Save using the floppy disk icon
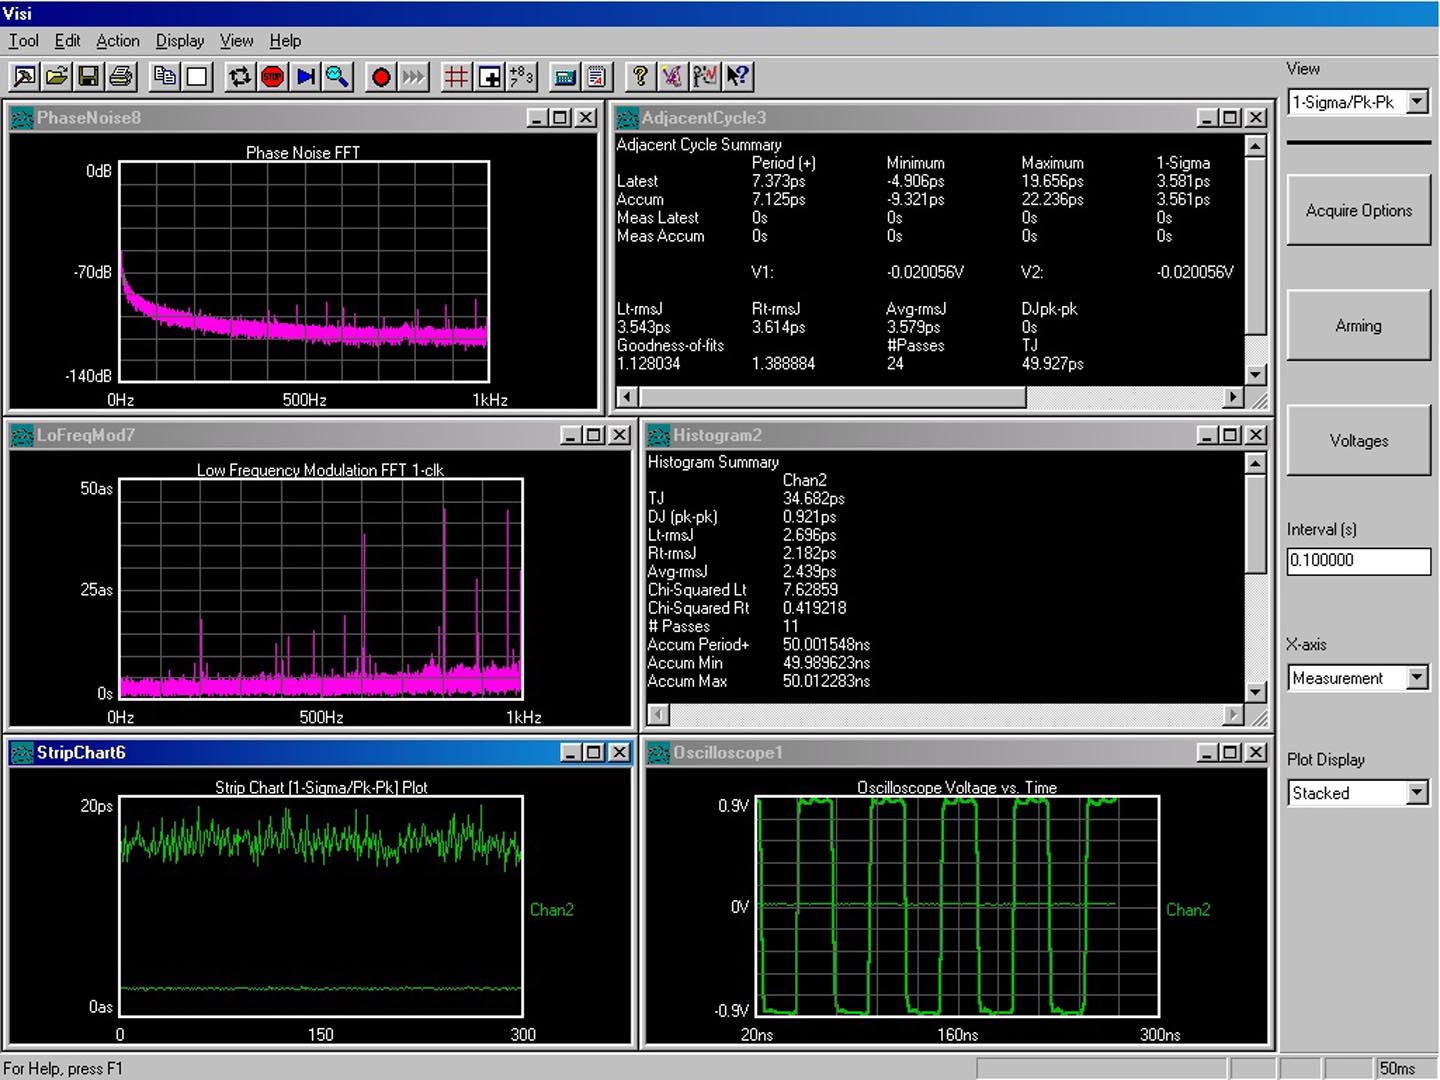1440x1080 pixels. (x=88, y=76)
